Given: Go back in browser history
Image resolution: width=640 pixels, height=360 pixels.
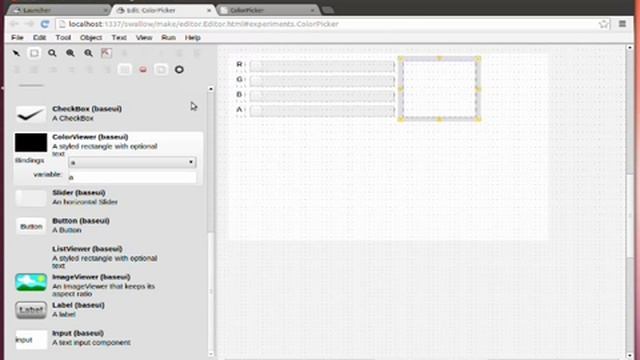Looking at the screenshot, I should click(x=15, y=24).
